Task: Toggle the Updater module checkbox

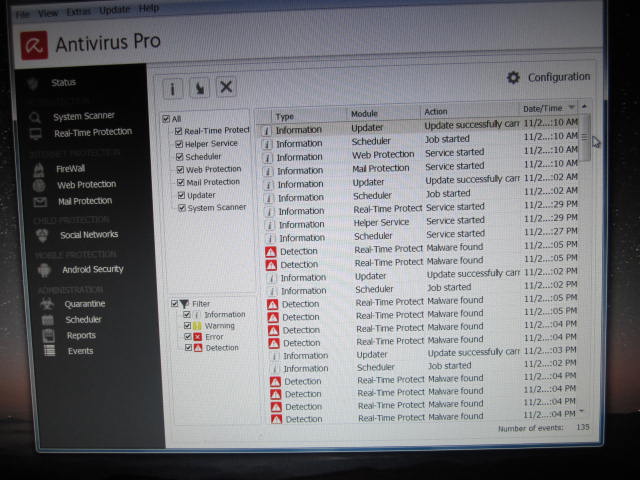Action: [x=182, y=196]
